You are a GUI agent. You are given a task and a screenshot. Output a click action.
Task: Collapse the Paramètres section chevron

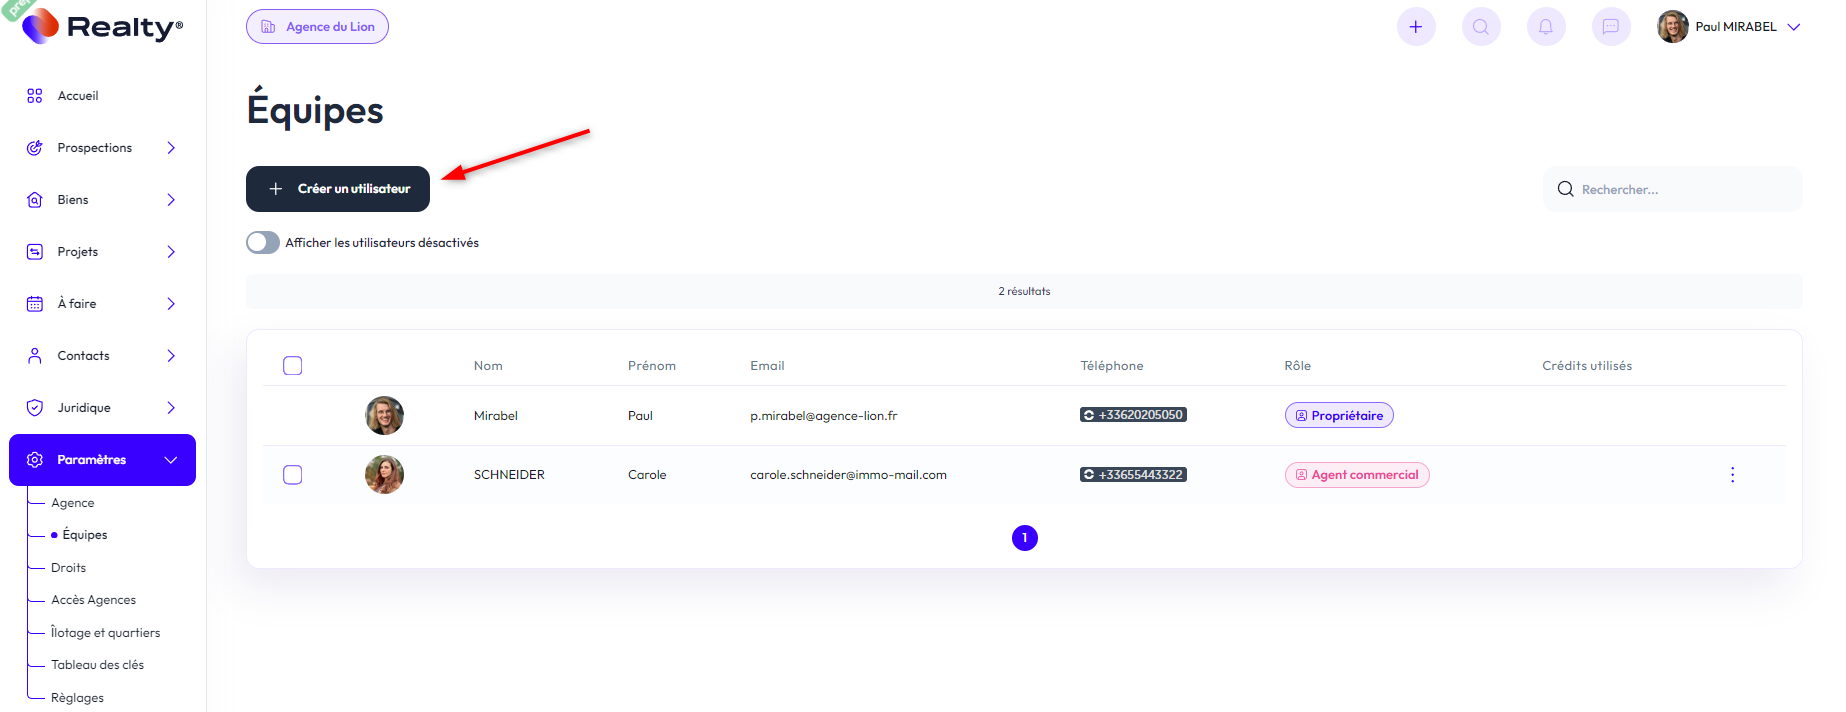[x=171, y=460]
